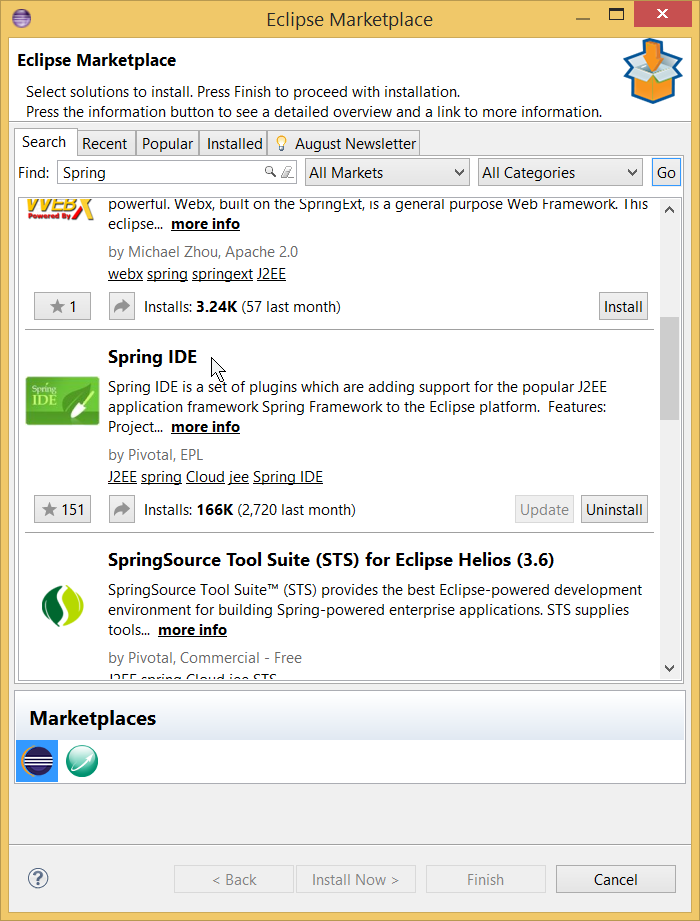Select the Eclipse marketplace icon
700x921 pixels.
37,761
